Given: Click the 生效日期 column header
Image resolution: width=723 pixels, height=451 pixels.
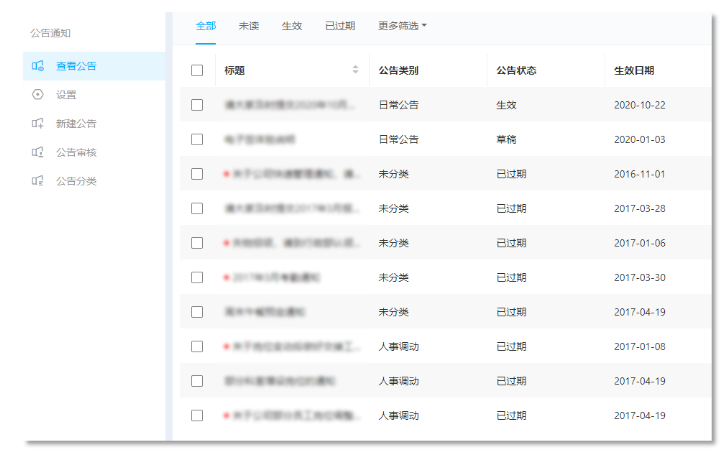Looking at the screenshot, I should [x=634, y=70].
